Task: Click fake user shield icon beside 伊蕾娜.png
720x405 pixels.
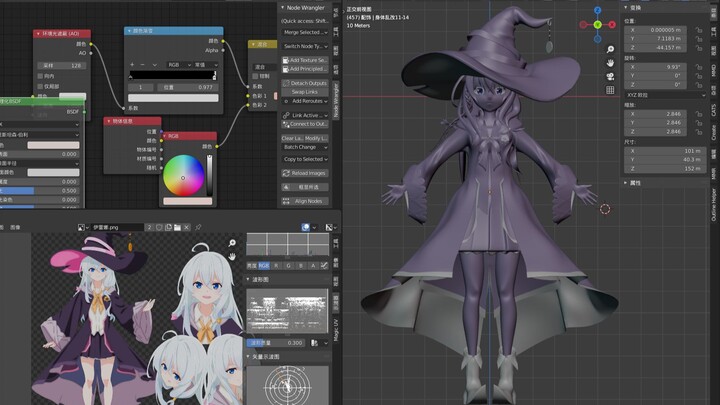Action: 159,227
